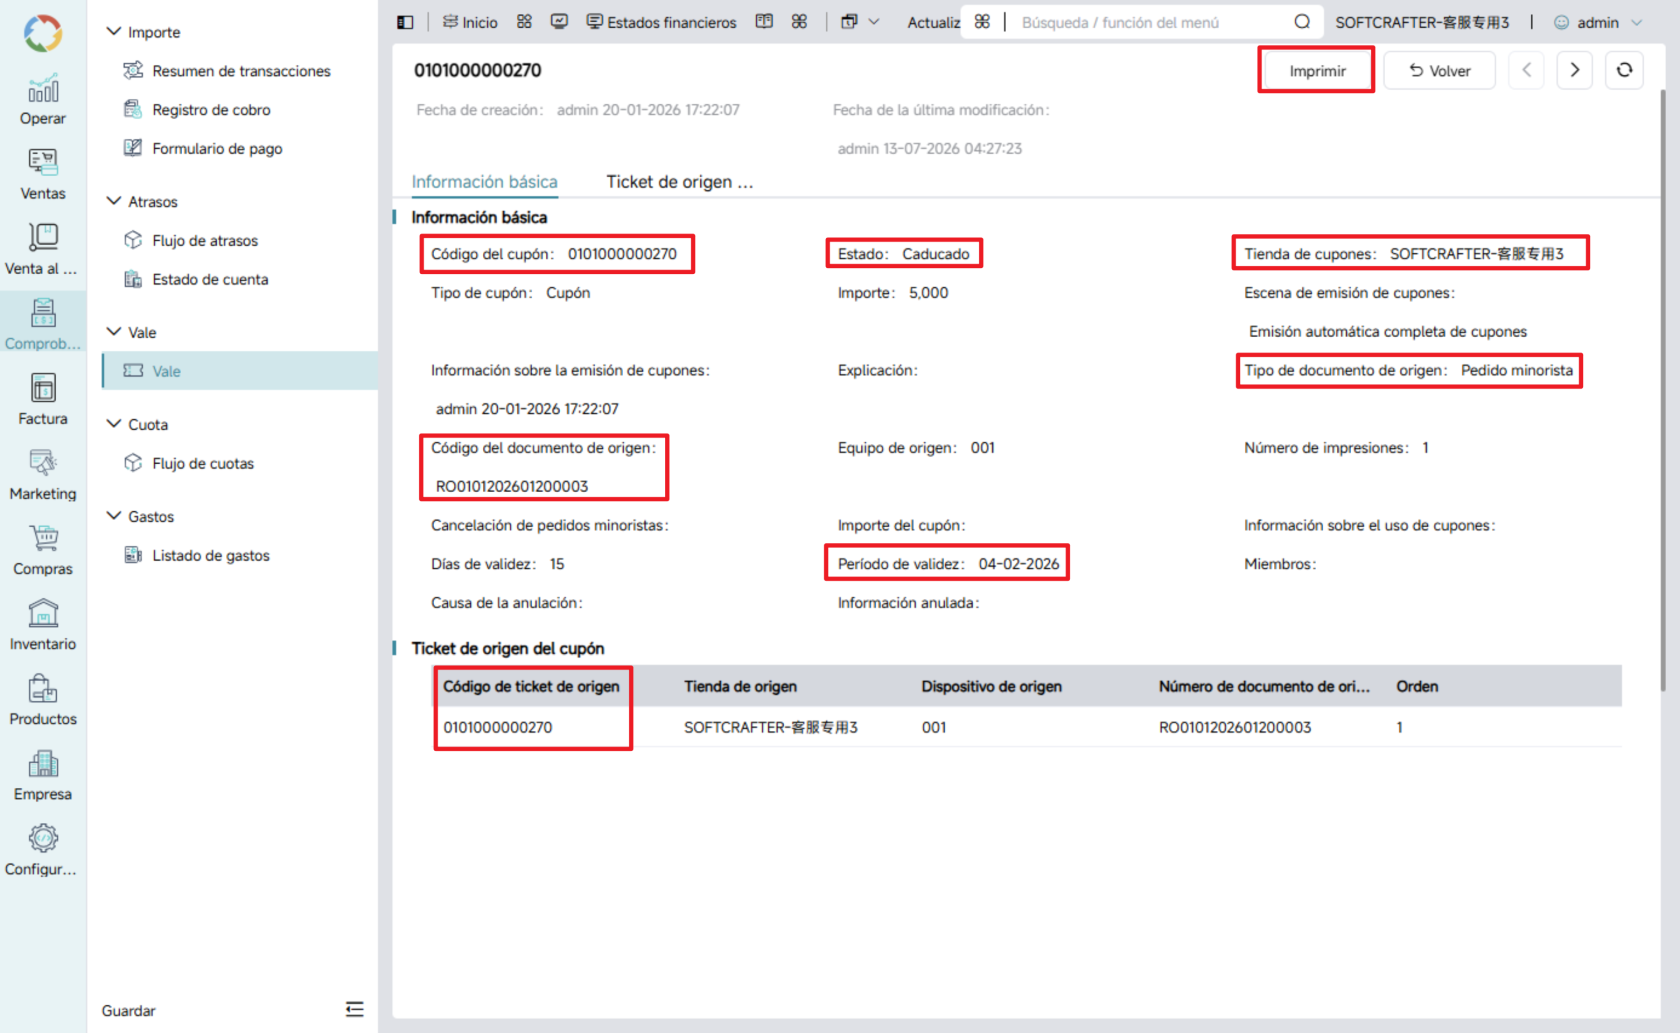Collapse the Importe group
Viewport: 1680px width, 1033px height.
coord(114,32)
